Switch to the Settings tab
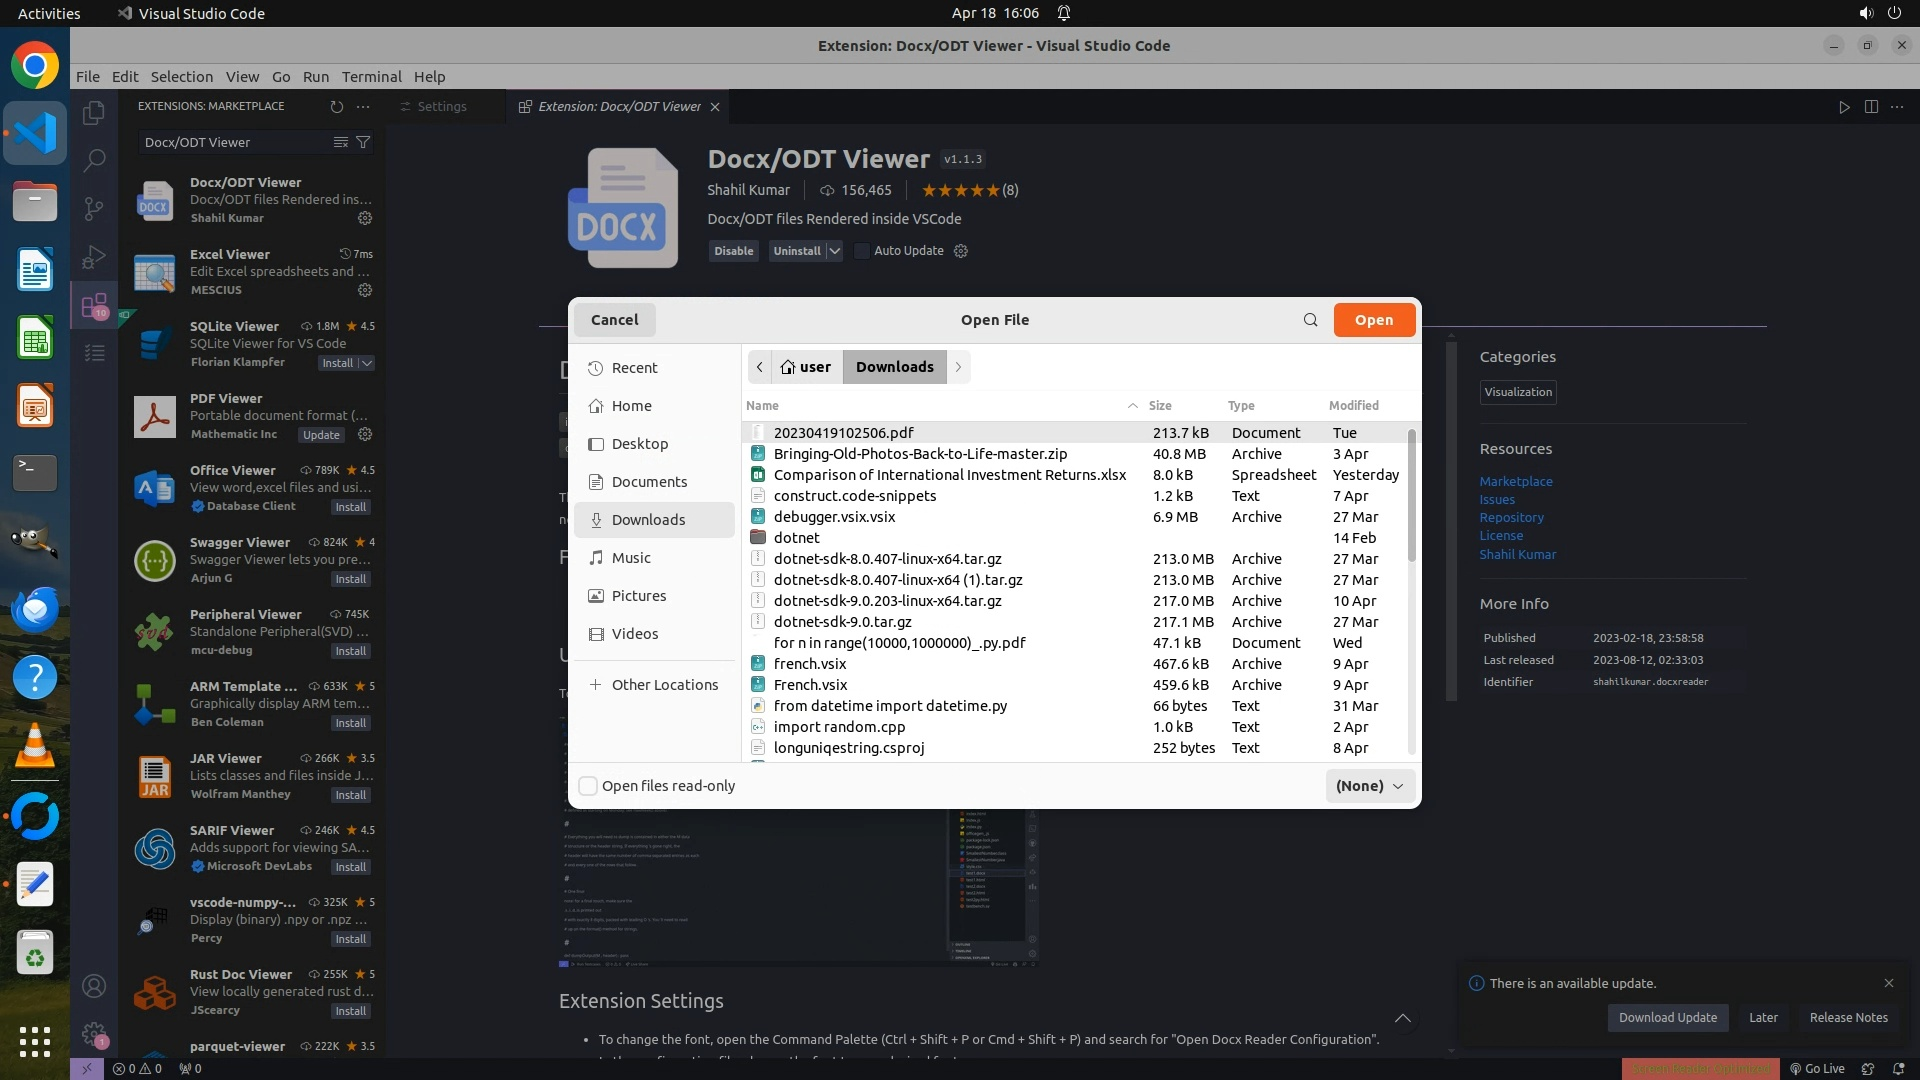This screenshot has height=1080, width=1920. point(442,106)
